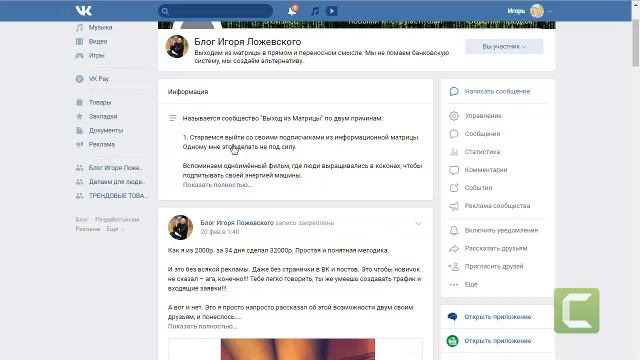The image size is (640, 360).
Task: Open Документы in left sidebar
Action: pyautogui.click(x=106, y=130)
